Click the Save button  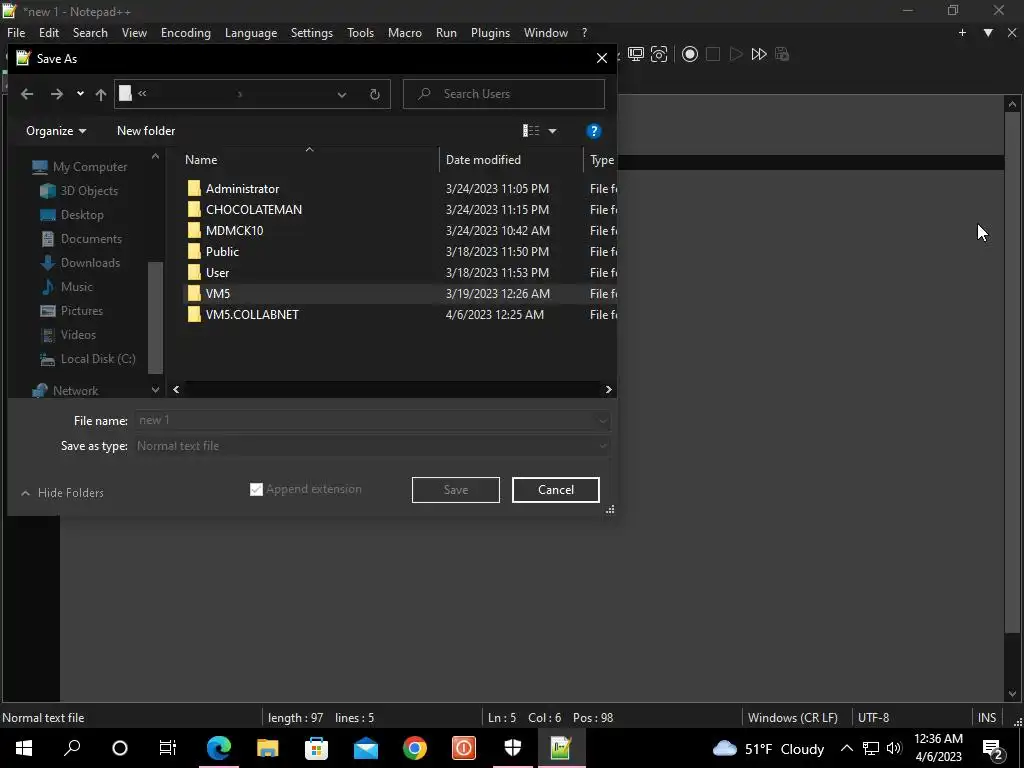pyautogui.click(x=456, y=490)
